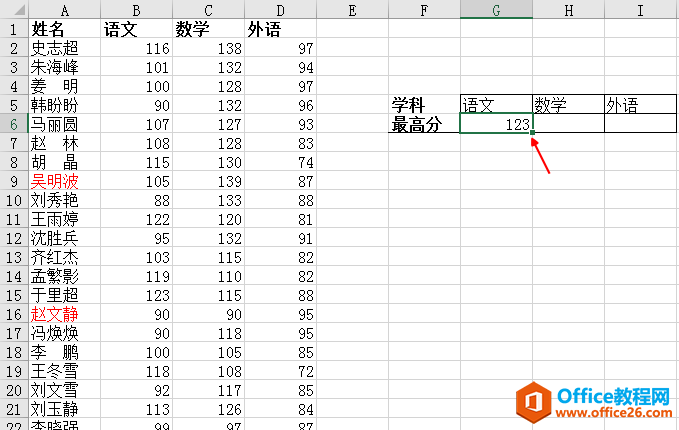Click the name 史志超

(x=54, y=48)
